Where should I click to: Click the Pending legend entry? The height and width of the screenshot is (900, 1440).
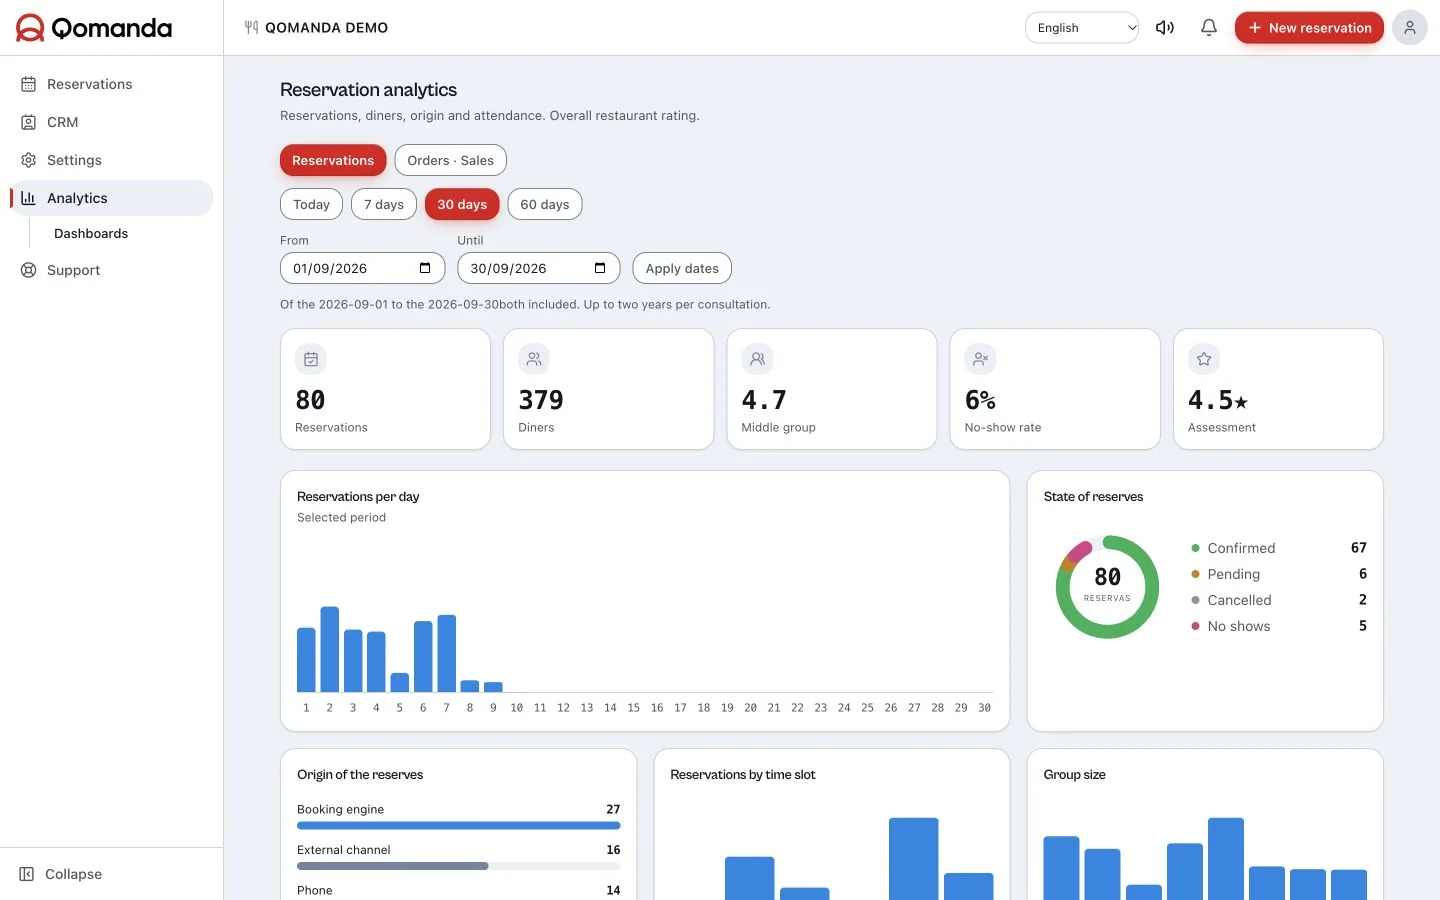(x=1279, y=574)
